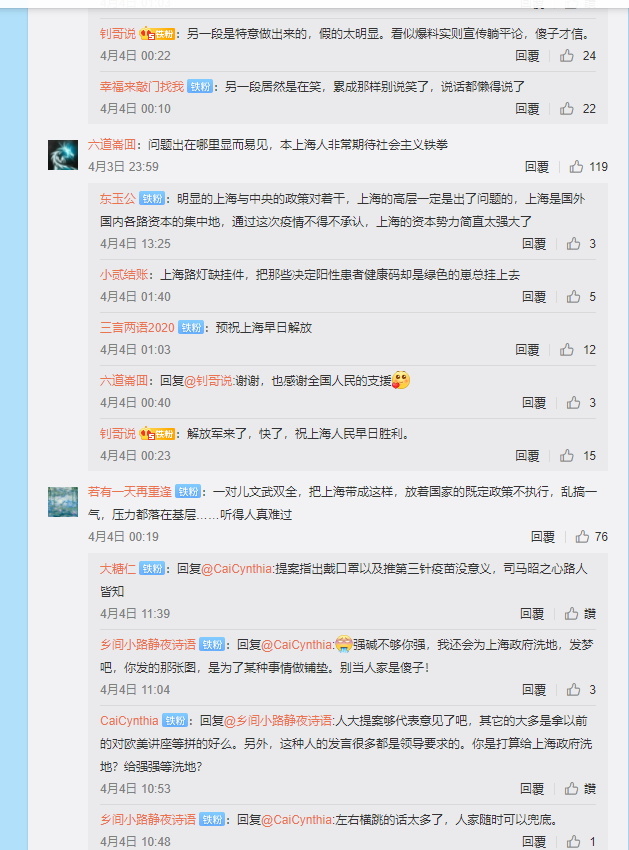Like 若有一天再重逢's comment with 76 likes
Screen dimensions: 629x850
point(592,537)
